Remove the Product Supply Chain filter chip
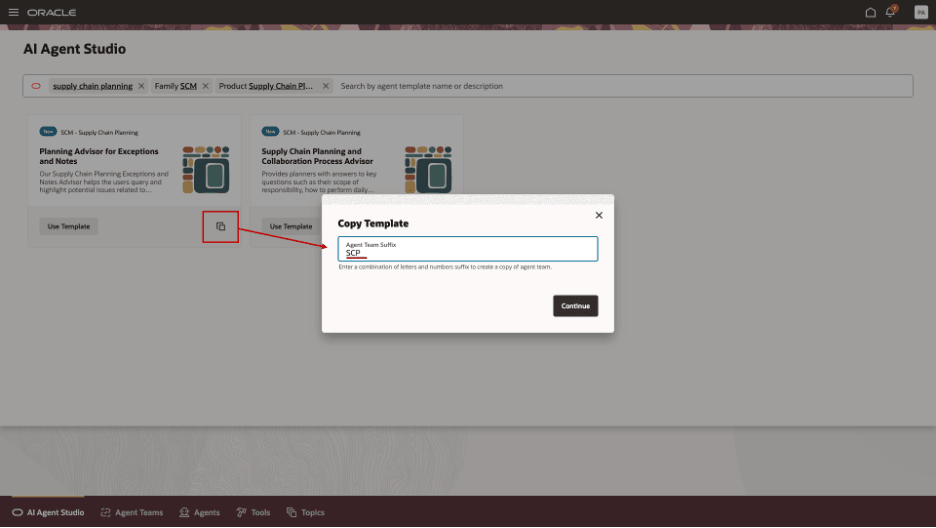This screenshot has height=528, width=936. (x=325, y=86)
